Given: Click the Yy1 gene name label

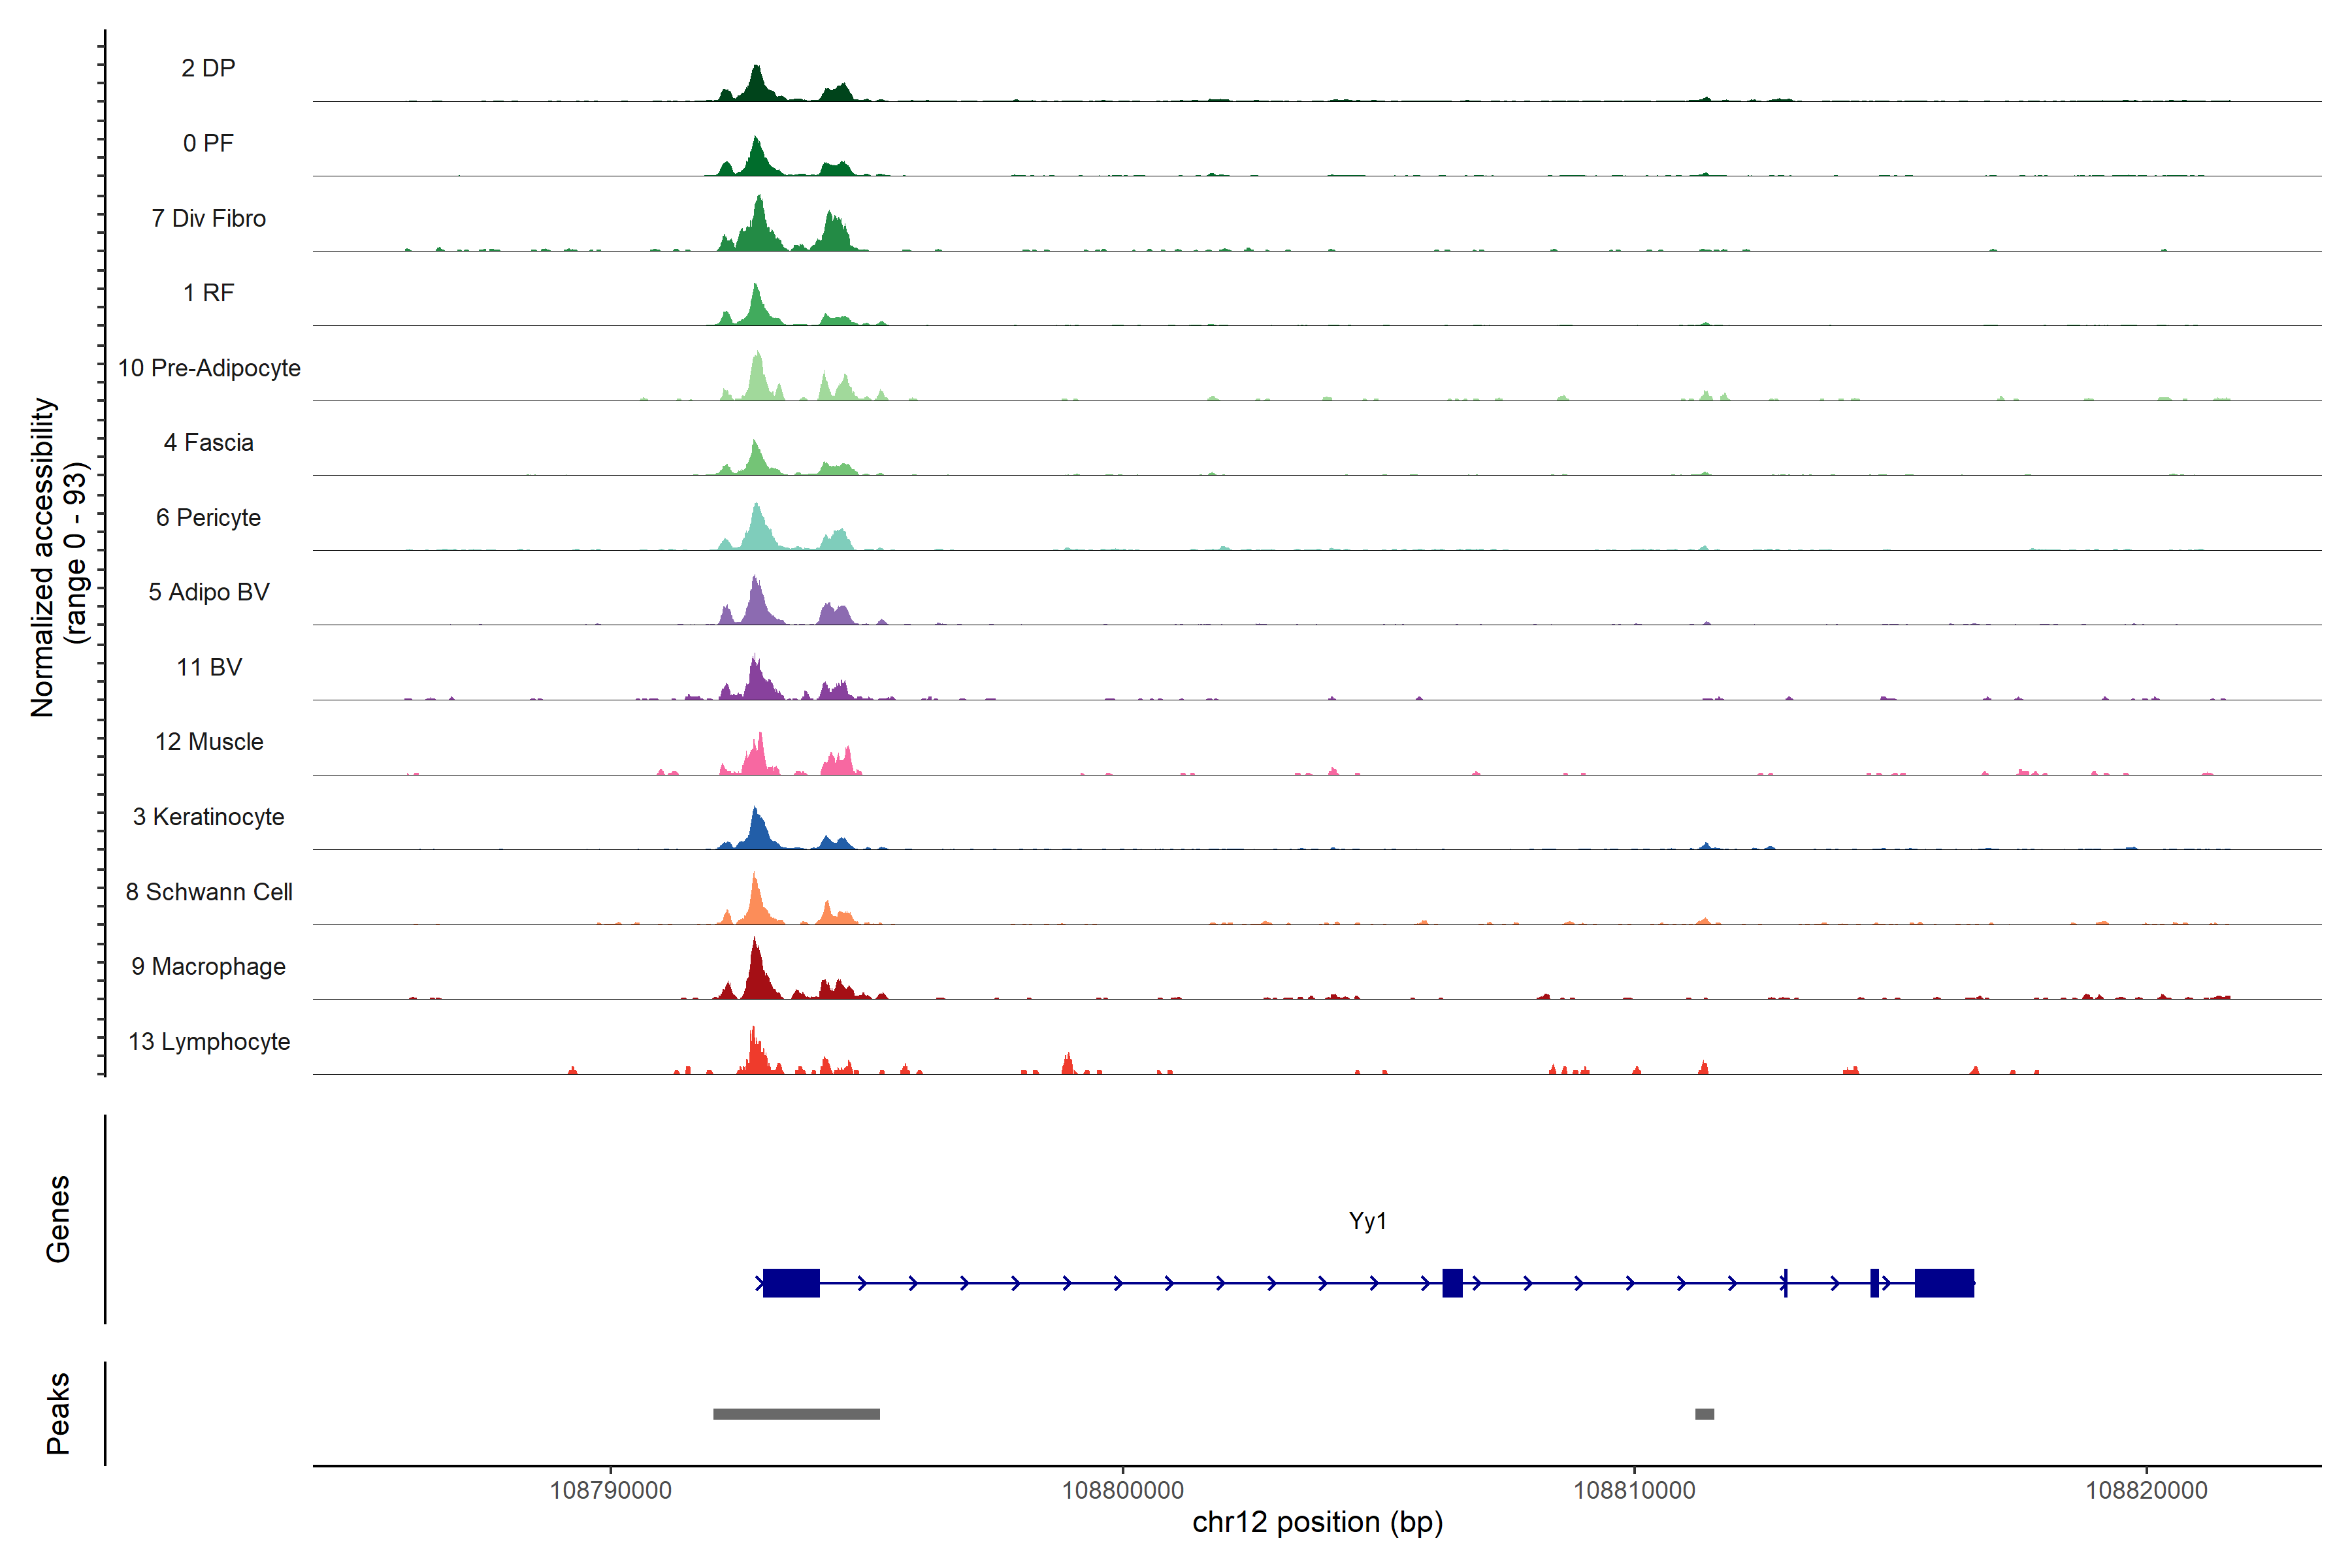Looking at the screenshot, I should pyautogui.click(x=1367, y=1221).
